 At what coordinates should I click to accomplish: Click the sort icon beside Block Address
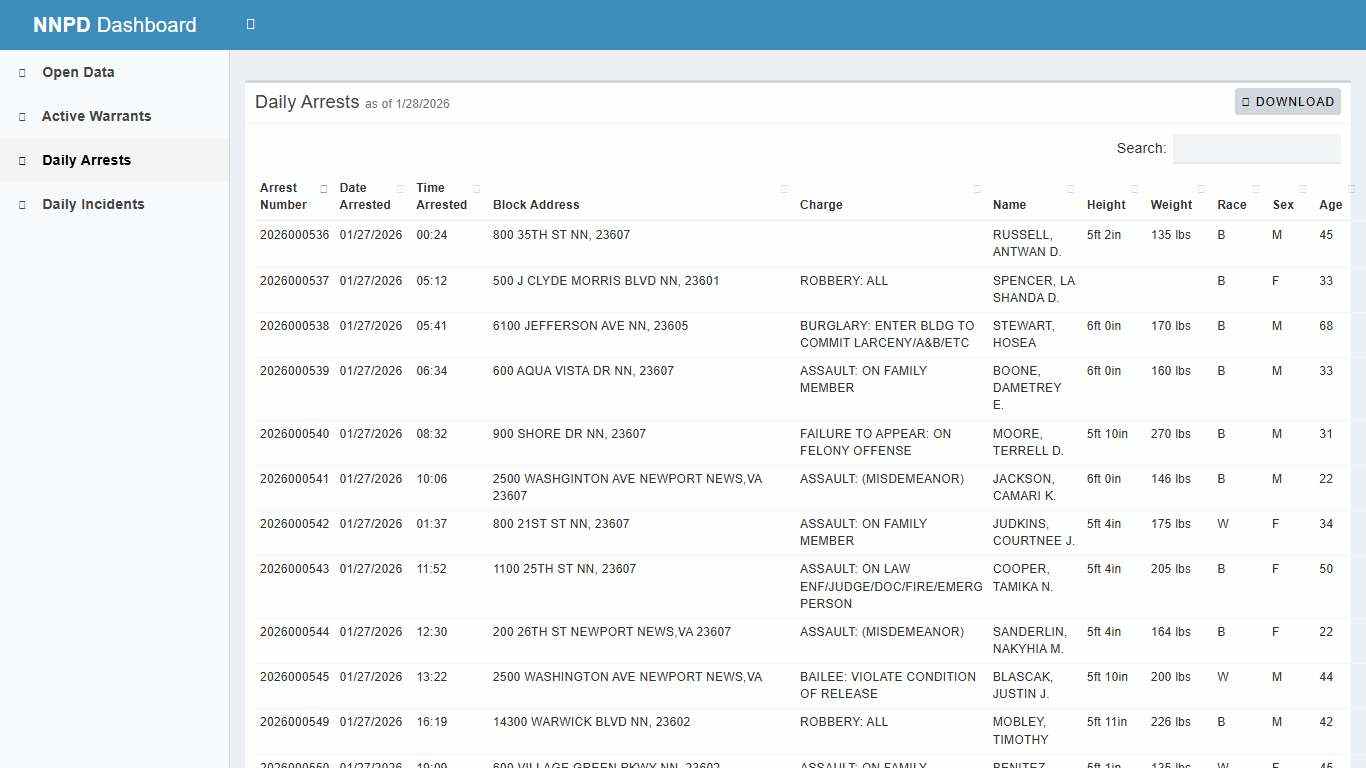point(784,188)
